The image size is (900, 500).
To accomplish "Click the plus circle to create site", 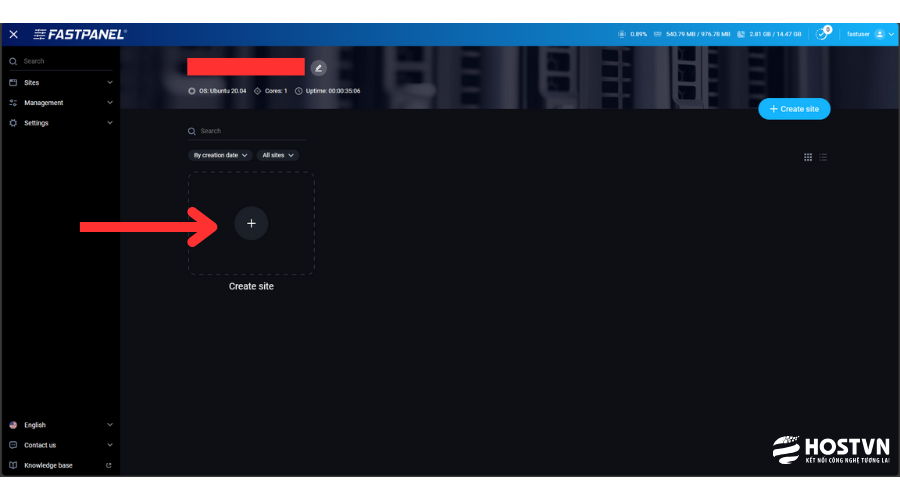I will click(x=251, y=223).
